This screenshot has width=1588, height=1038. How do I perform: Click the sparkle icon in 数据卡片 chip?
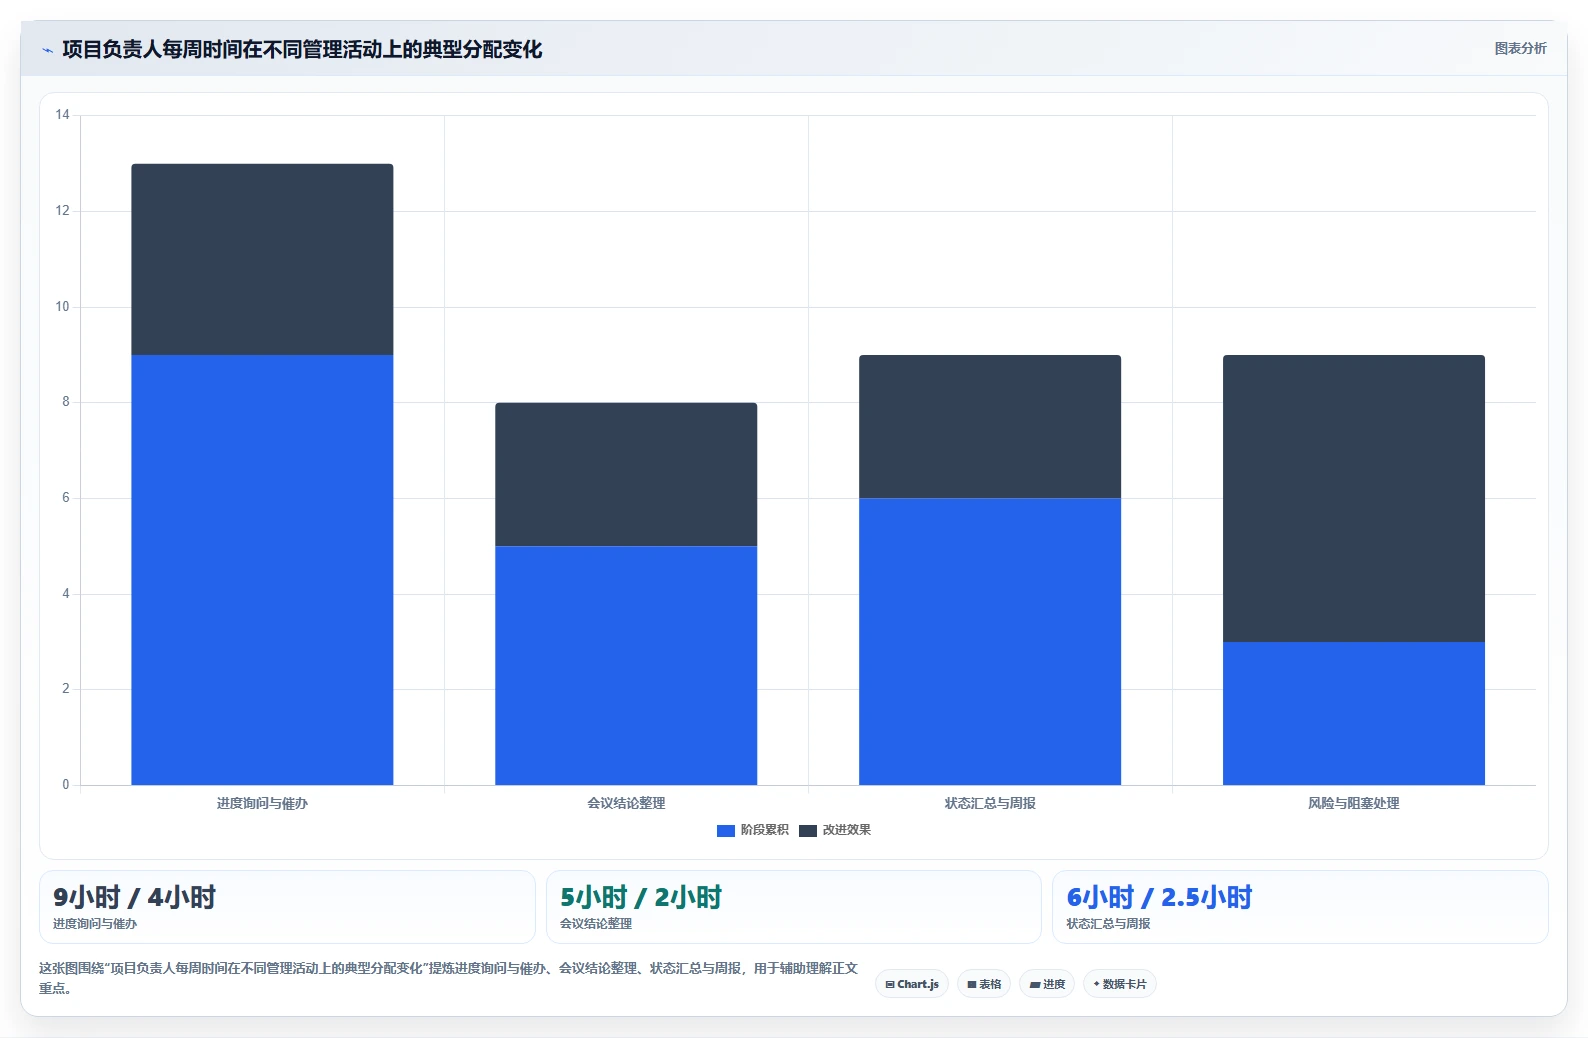(1097, 984)
